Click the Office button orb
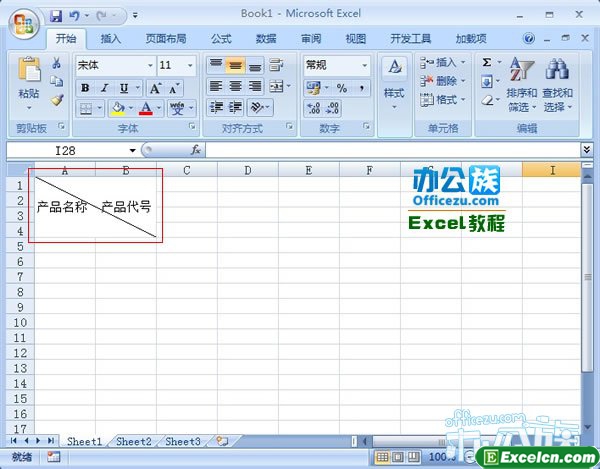This screenshot has width=600, height=469. point(24,24)
